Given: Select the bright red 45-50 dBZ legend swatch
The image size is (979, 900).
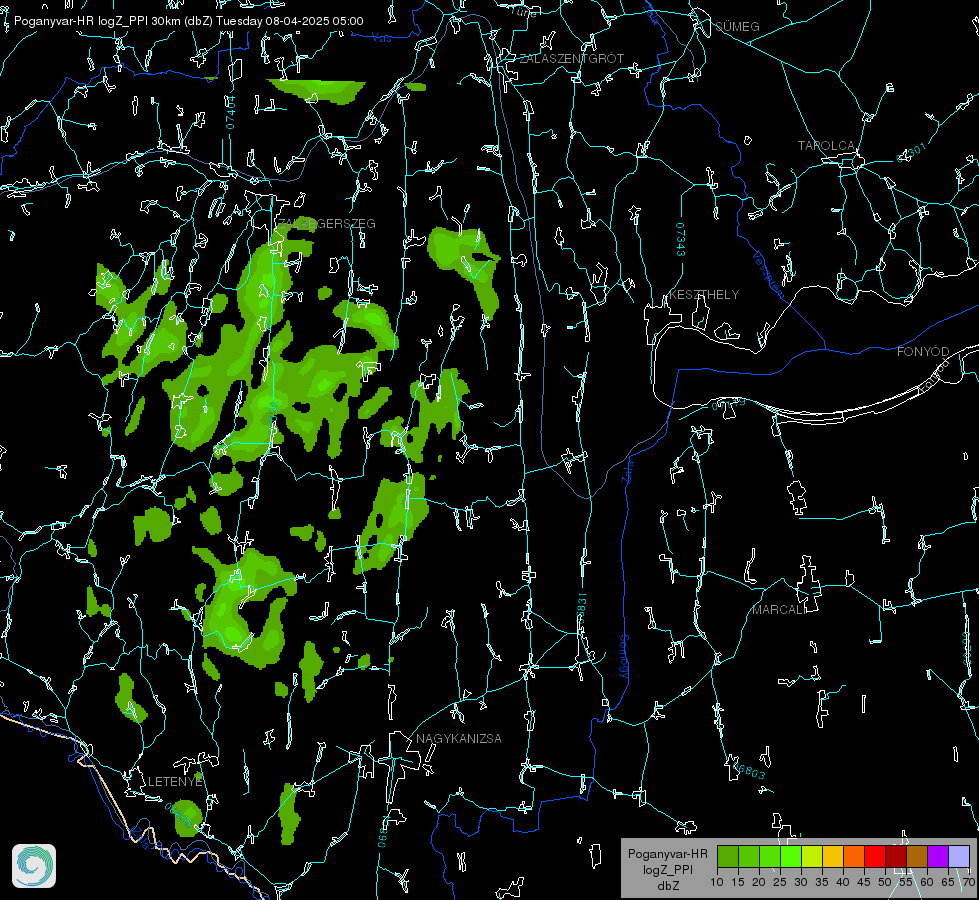Looking at the screenshot, I should point(875,856).
